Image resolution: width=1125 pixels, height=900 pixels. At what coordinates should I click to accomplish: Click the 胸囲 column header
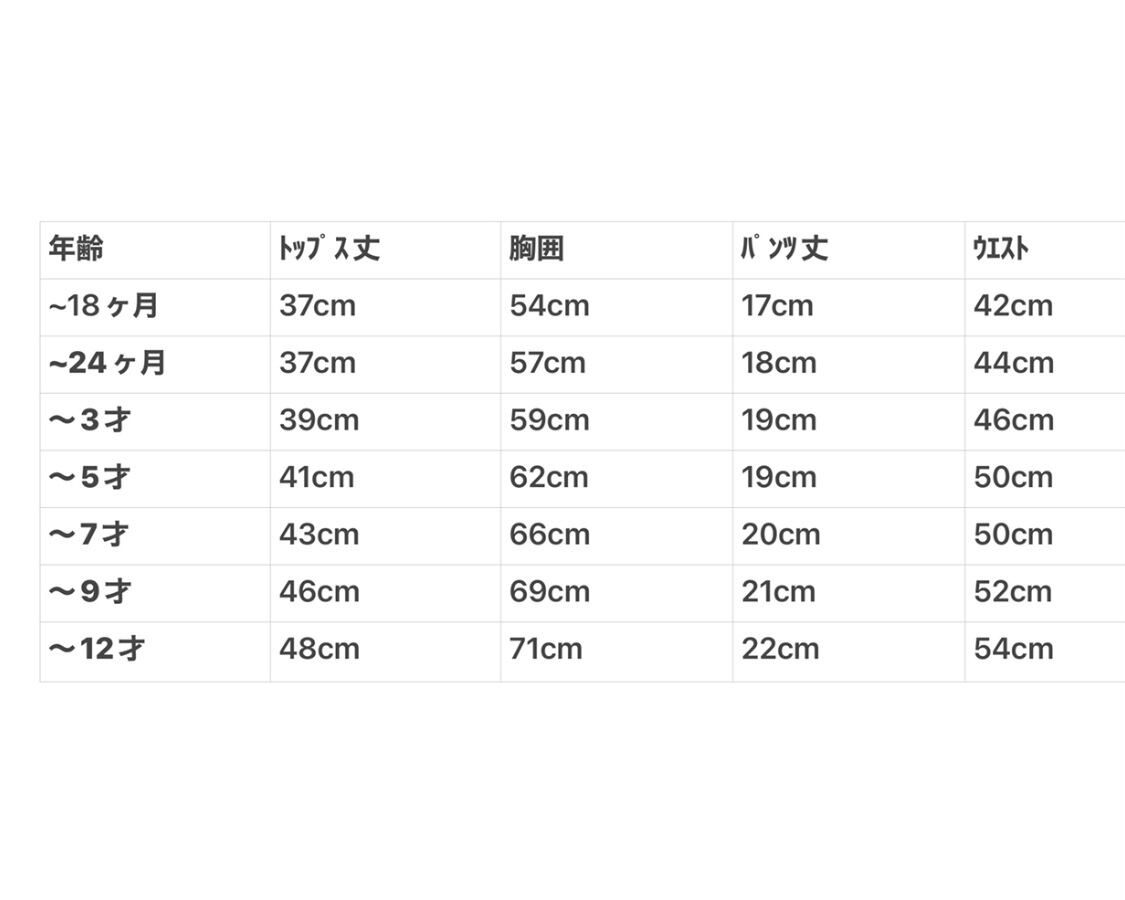point(536,249)
